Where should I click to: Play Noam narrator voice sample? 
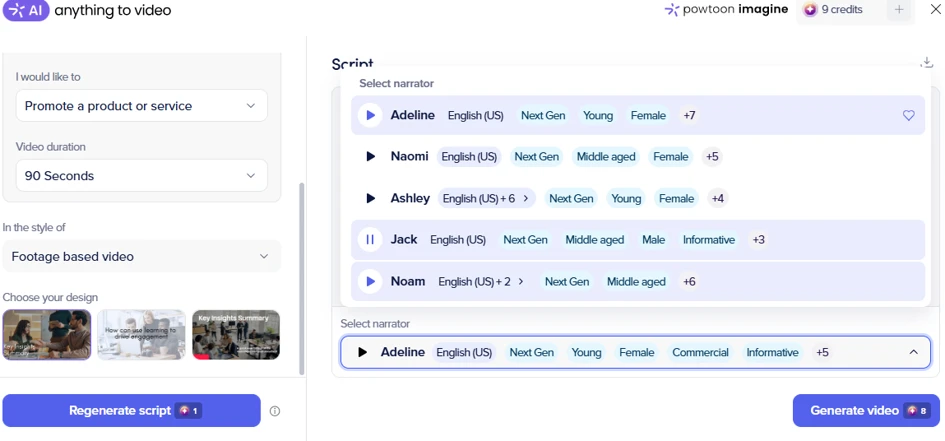(x=370, y=281)
